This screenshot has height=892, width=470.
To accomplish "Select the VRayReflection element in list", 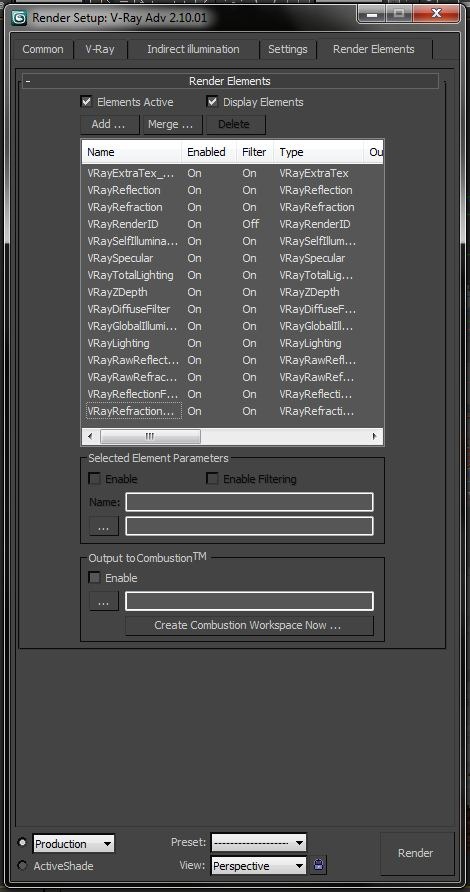I will coord(232,190).
